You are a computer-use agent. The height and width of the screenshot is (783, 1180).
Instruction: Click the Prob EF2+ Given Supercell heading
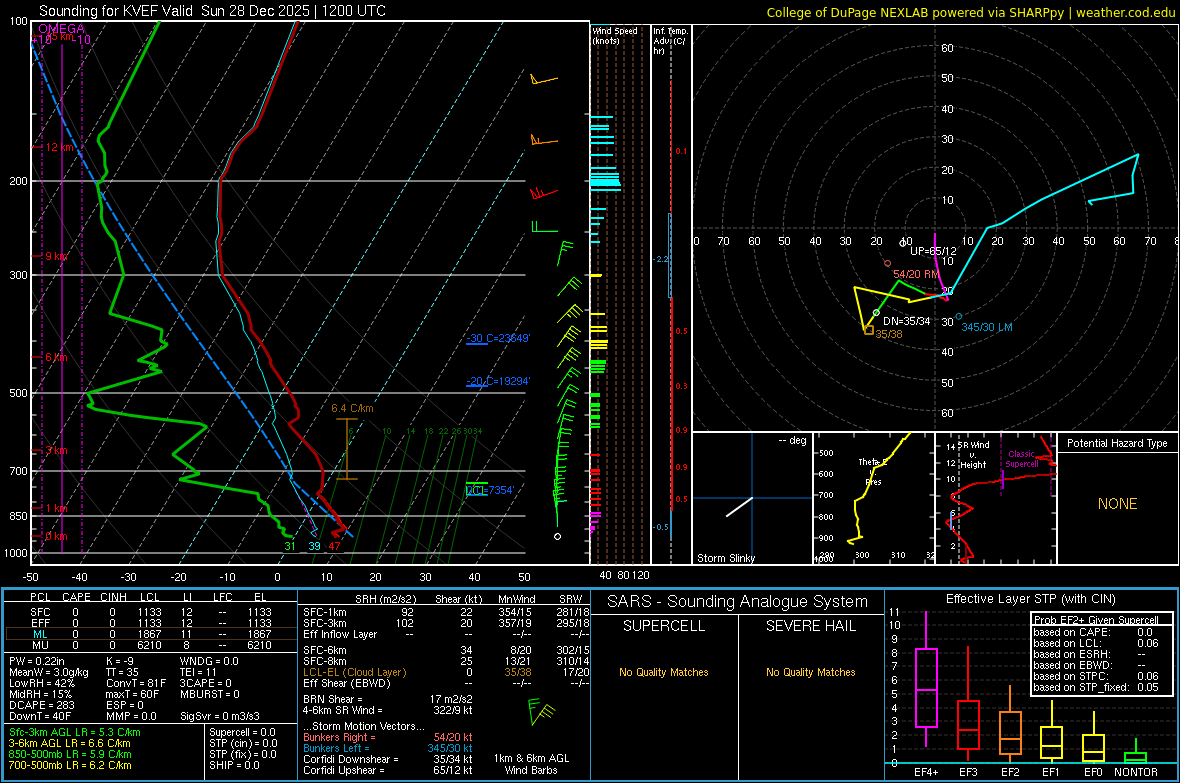pyautogui.click(x=1096, y=620)
